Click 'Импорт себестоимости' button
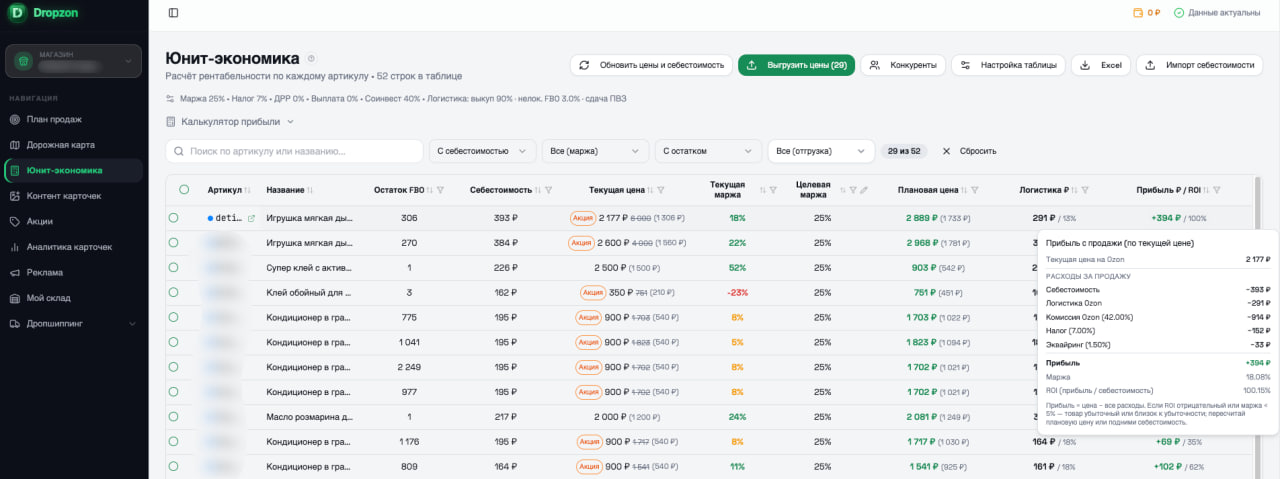1280x479 pixels. coord(1199,65)
